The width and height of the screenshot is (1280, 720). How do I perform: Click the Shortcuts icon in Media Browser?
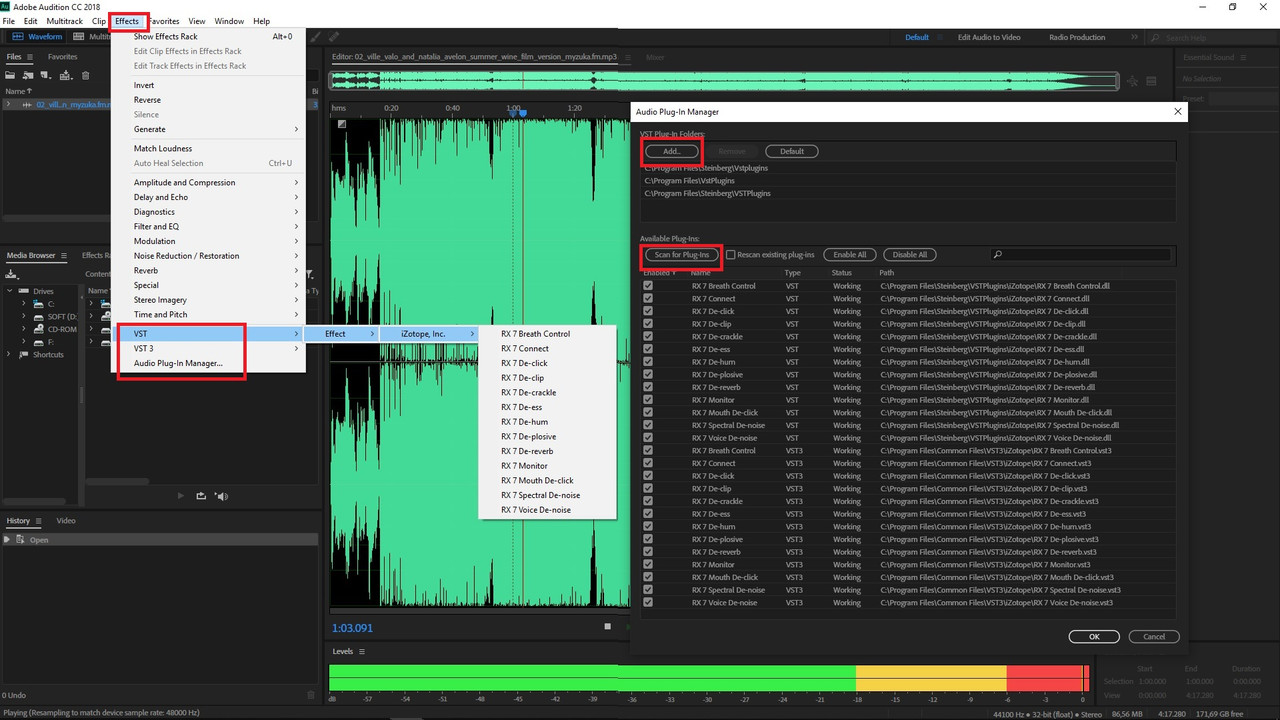26,355
